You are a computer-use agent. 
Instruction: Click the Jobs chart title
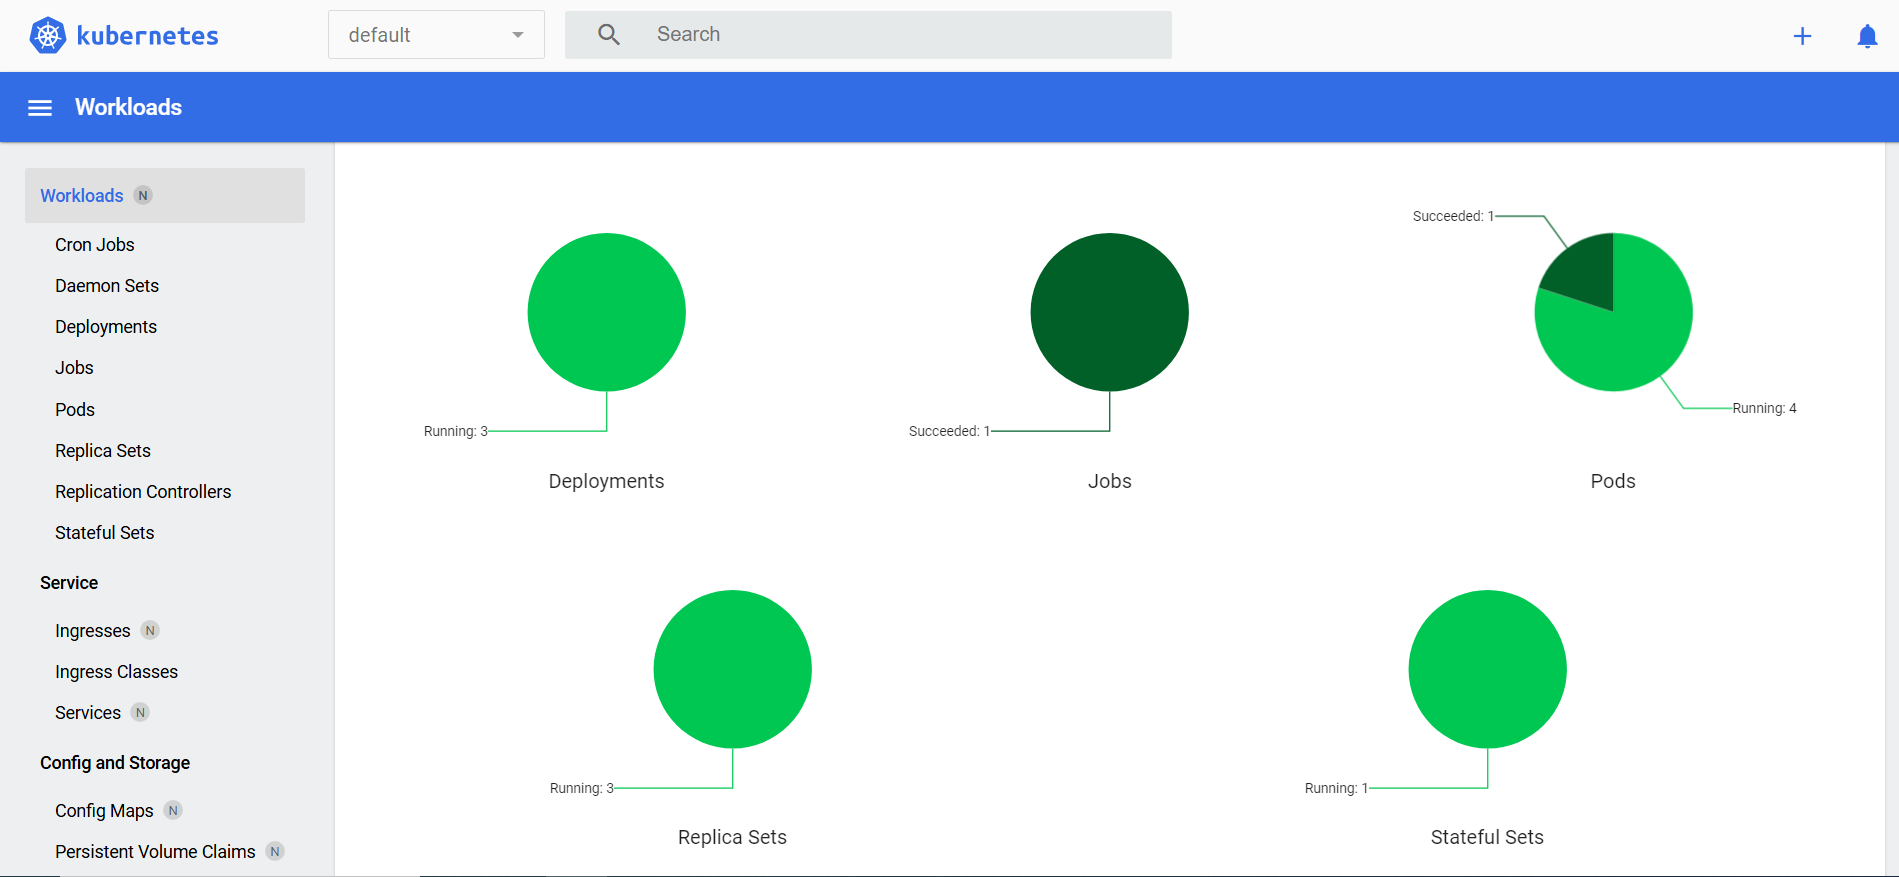(x=1110, y=481)
